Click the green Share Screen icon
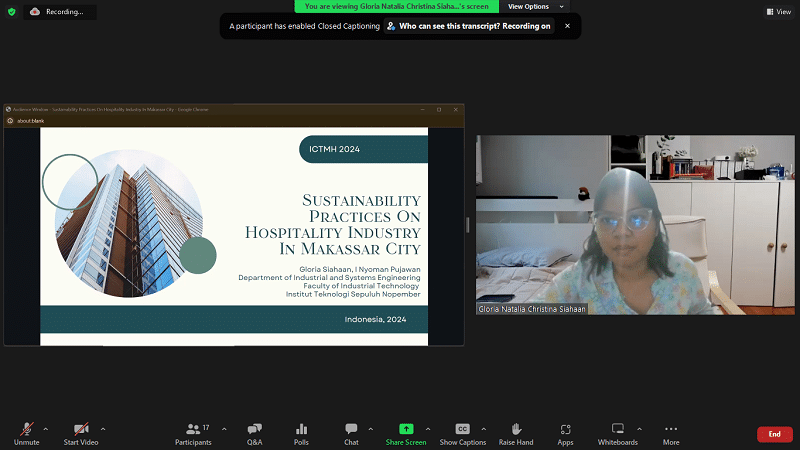Image resolution: width=800 pixels, height=450 pixels. coord(406,429)
